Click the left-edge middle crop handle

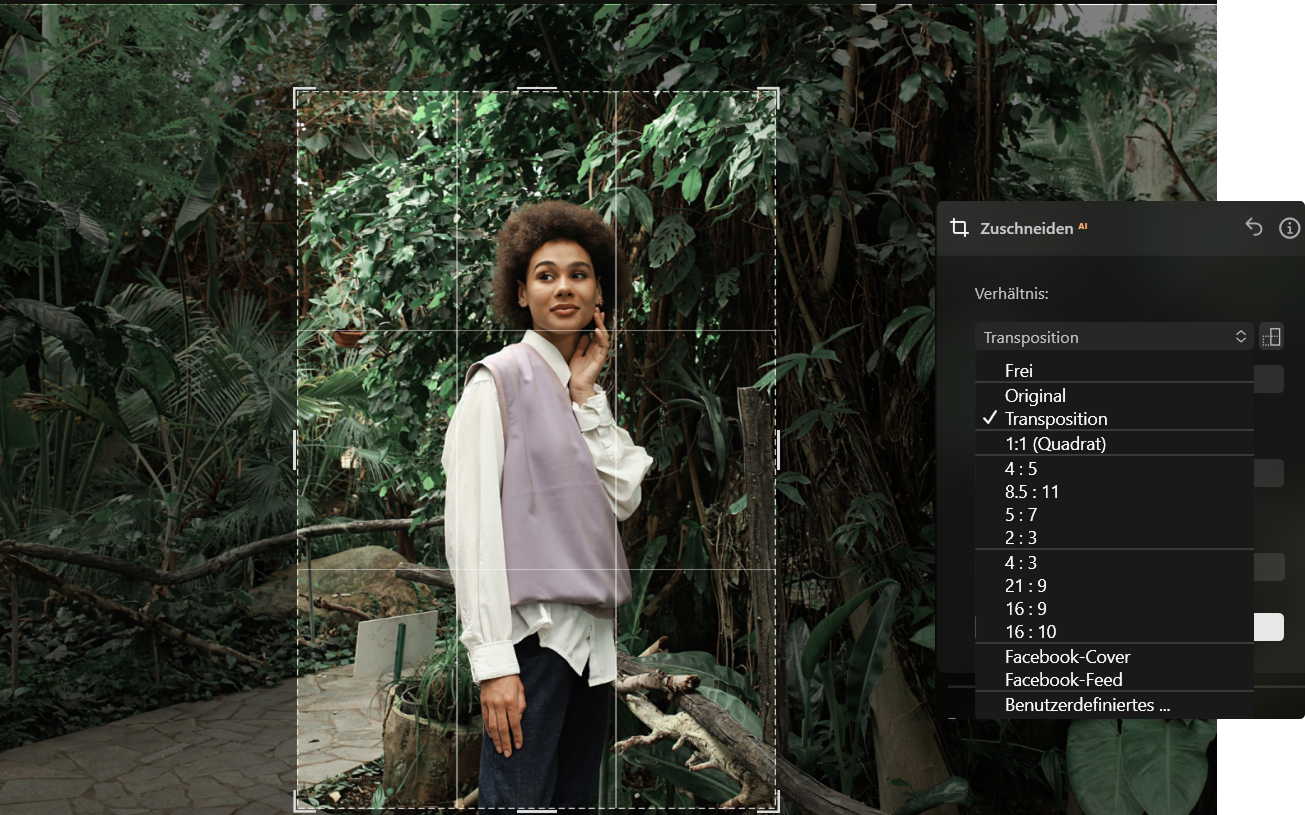pos(296,449)
